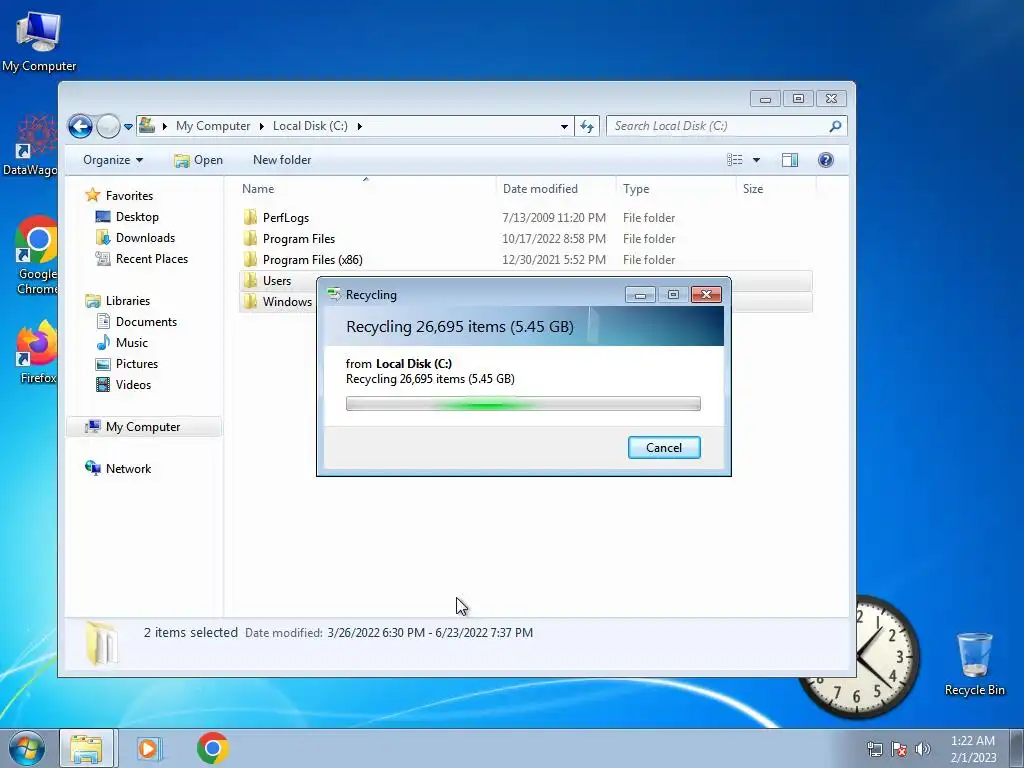
Task: Click the search magnifier icon
Action: click(x=835, y=126)
